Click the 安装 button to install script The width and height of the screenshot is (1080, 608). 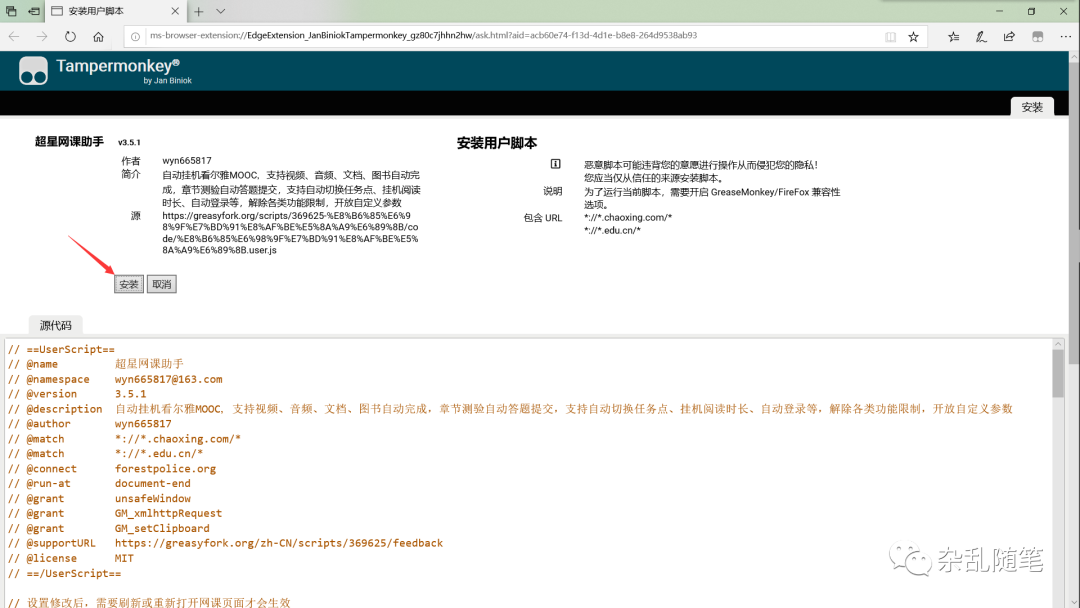[x=128, y=284]
